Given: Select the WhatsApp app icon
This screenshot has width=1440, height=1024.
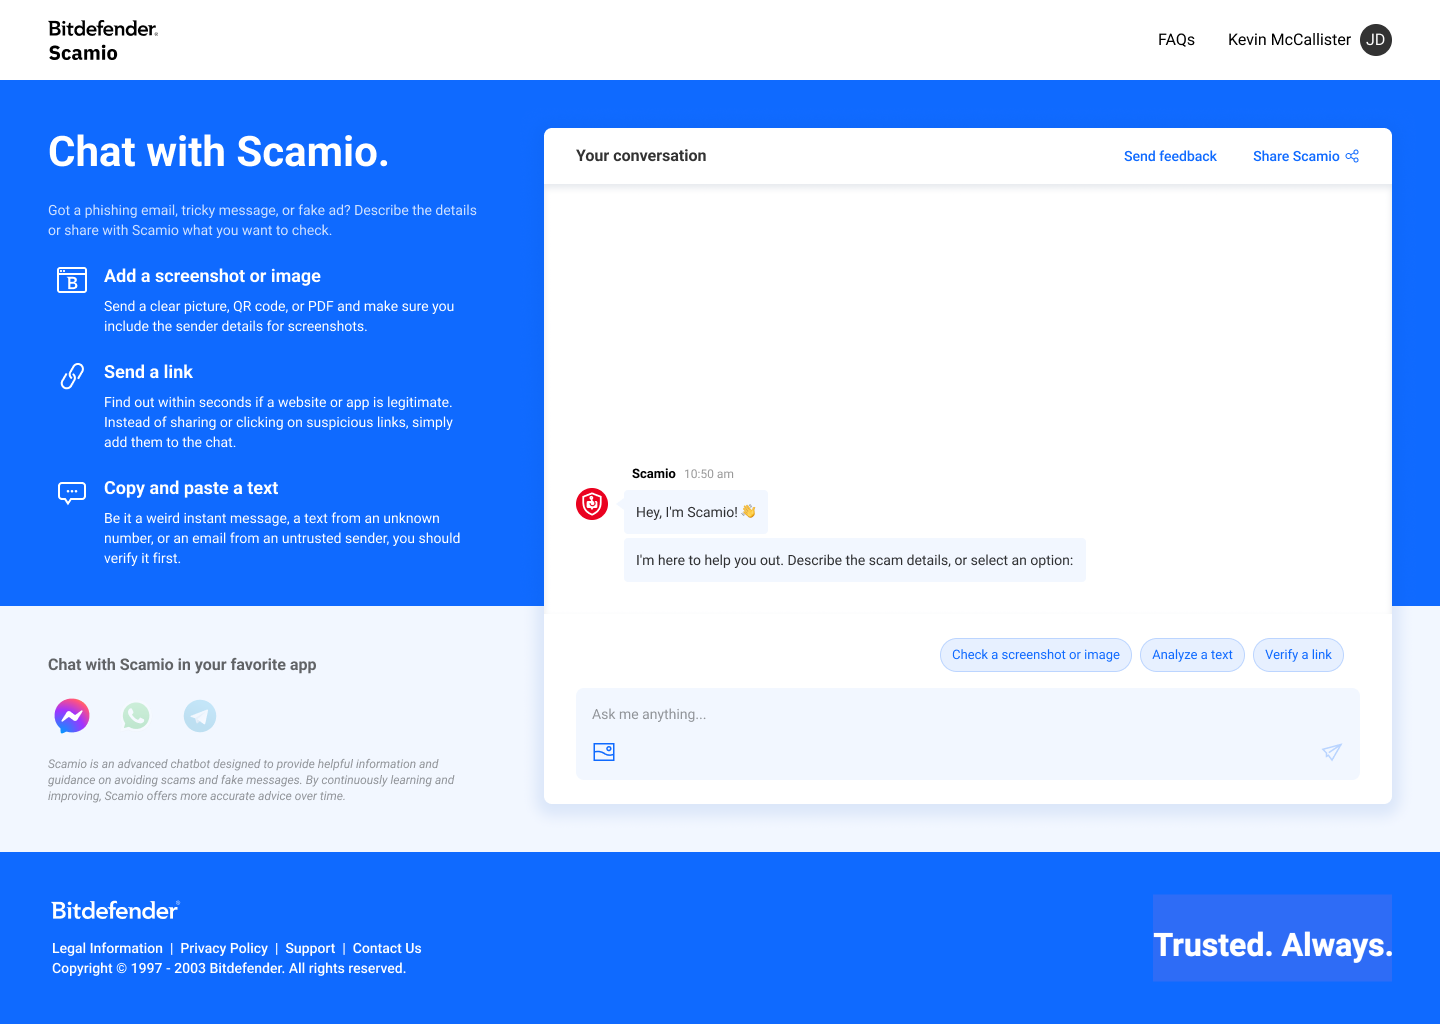Looking at the screenshot, I should 135,716.
